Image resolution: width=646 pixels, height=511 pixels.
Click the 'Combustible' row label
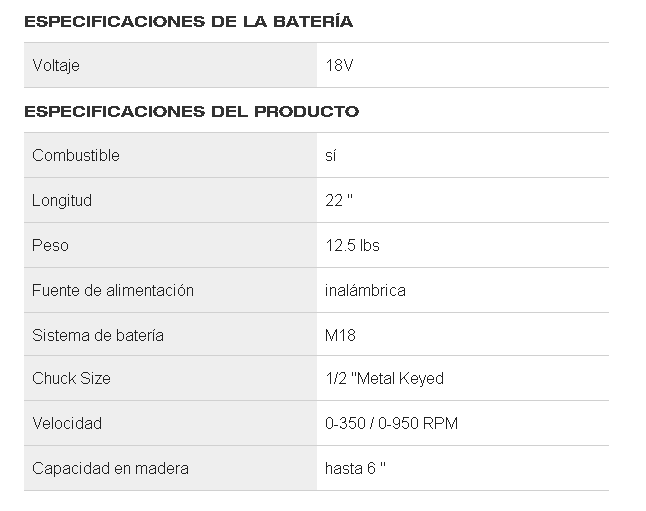click(x=76, y=155)
